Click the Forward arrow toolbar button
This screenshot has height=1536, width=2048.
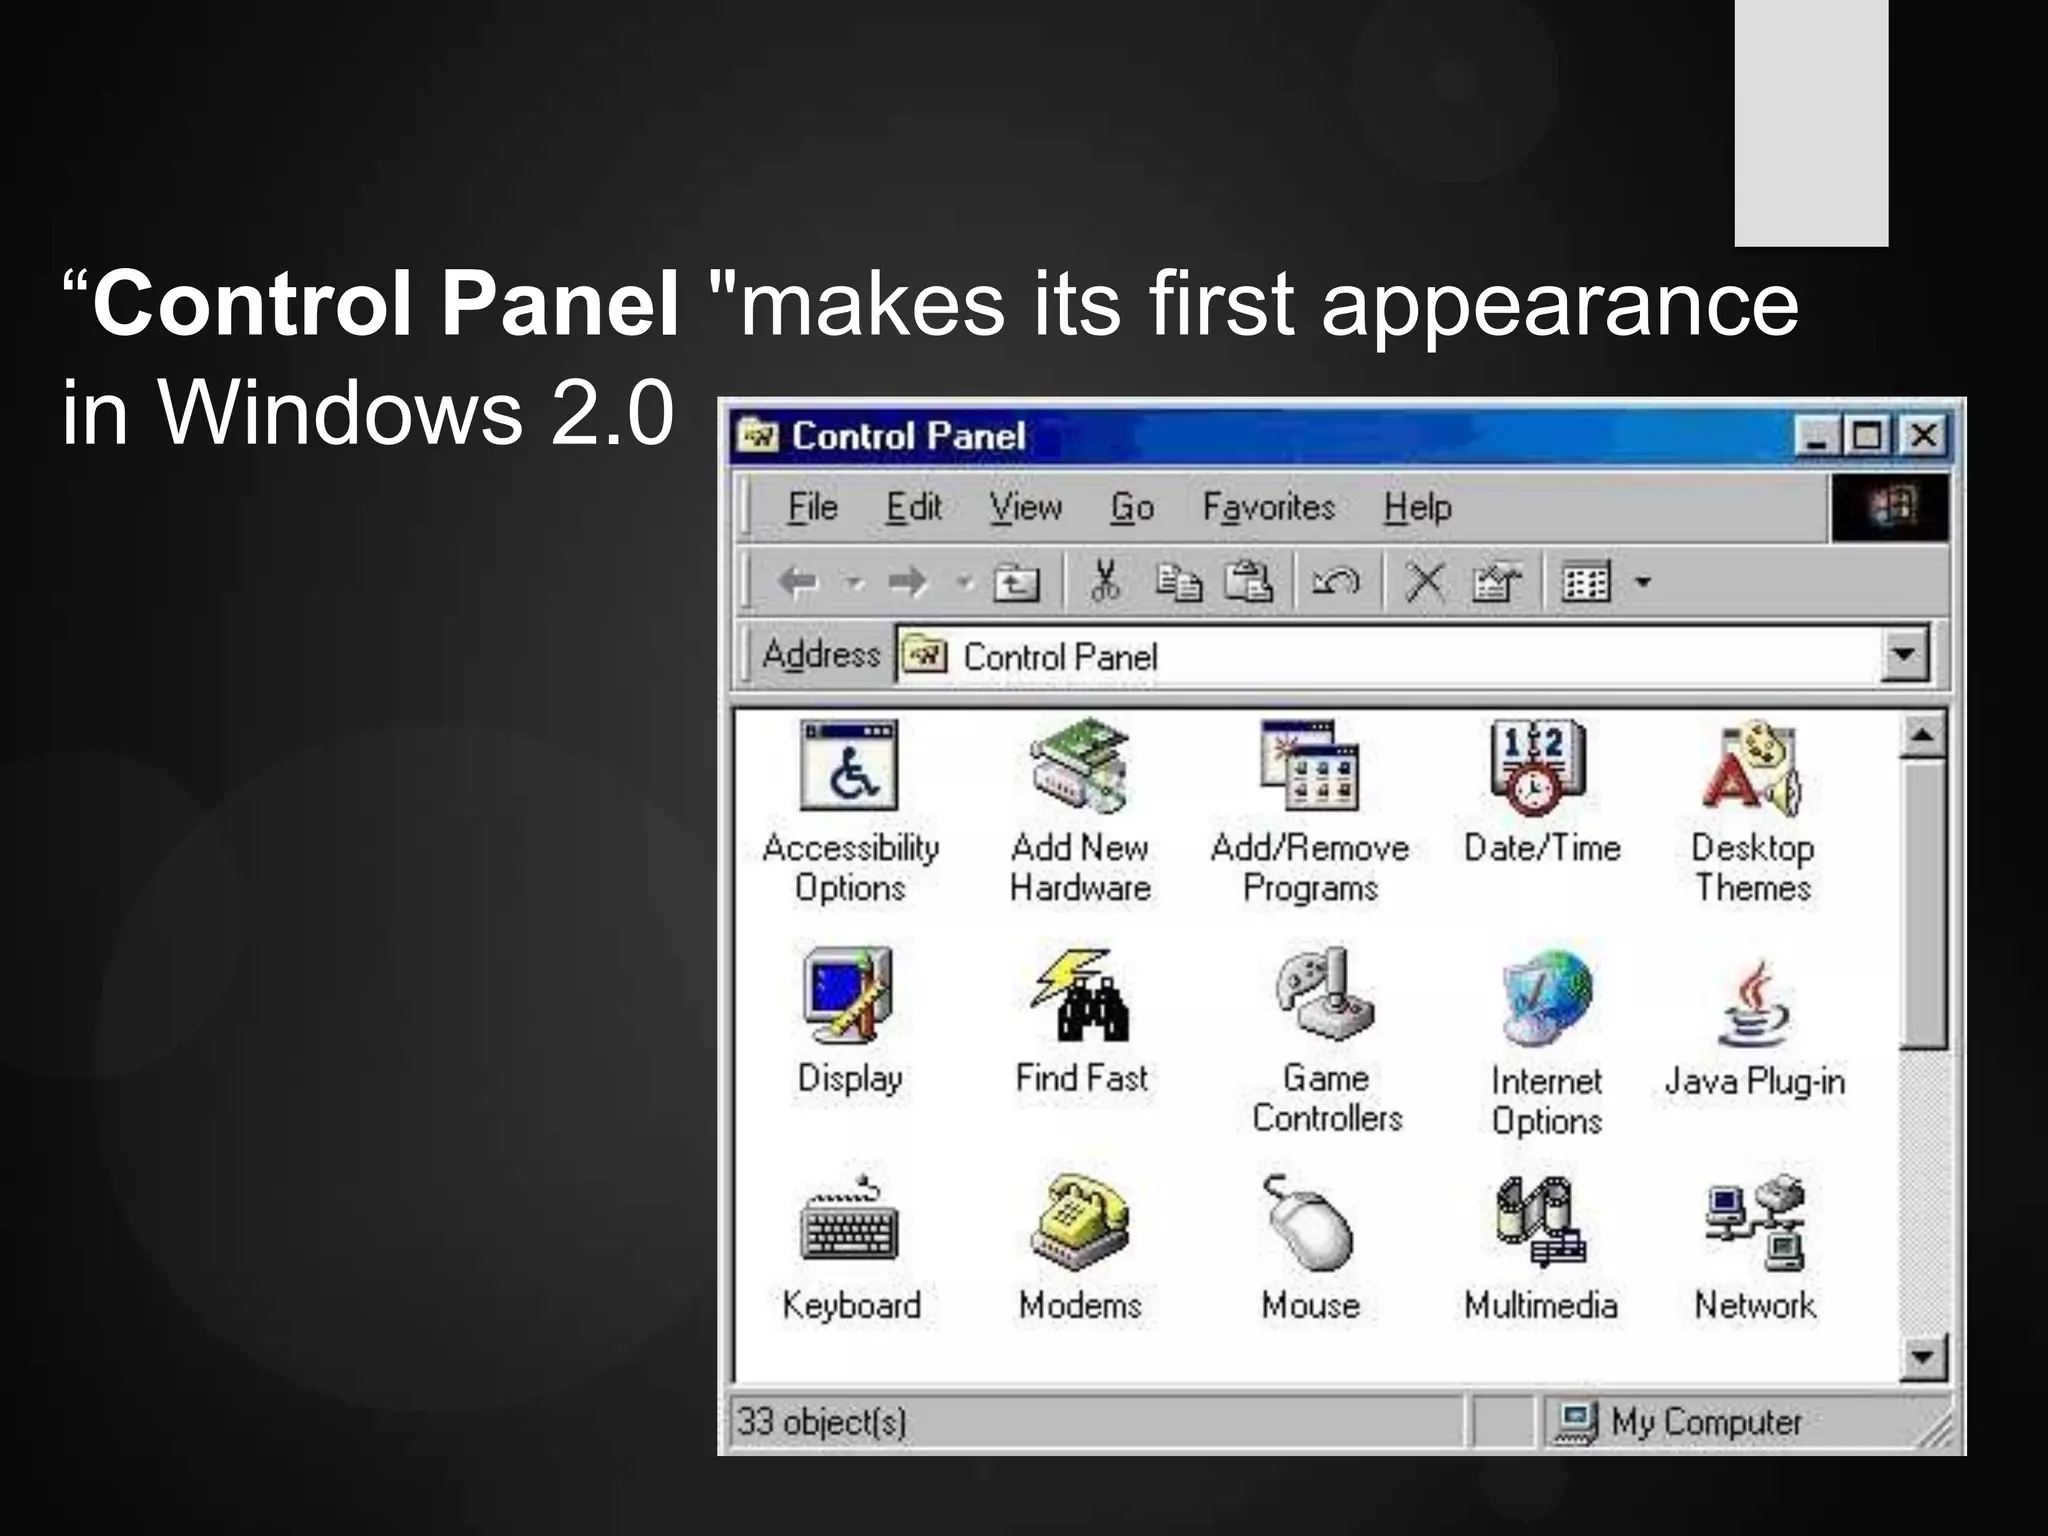pyautogui.click(x=909, y=581)
